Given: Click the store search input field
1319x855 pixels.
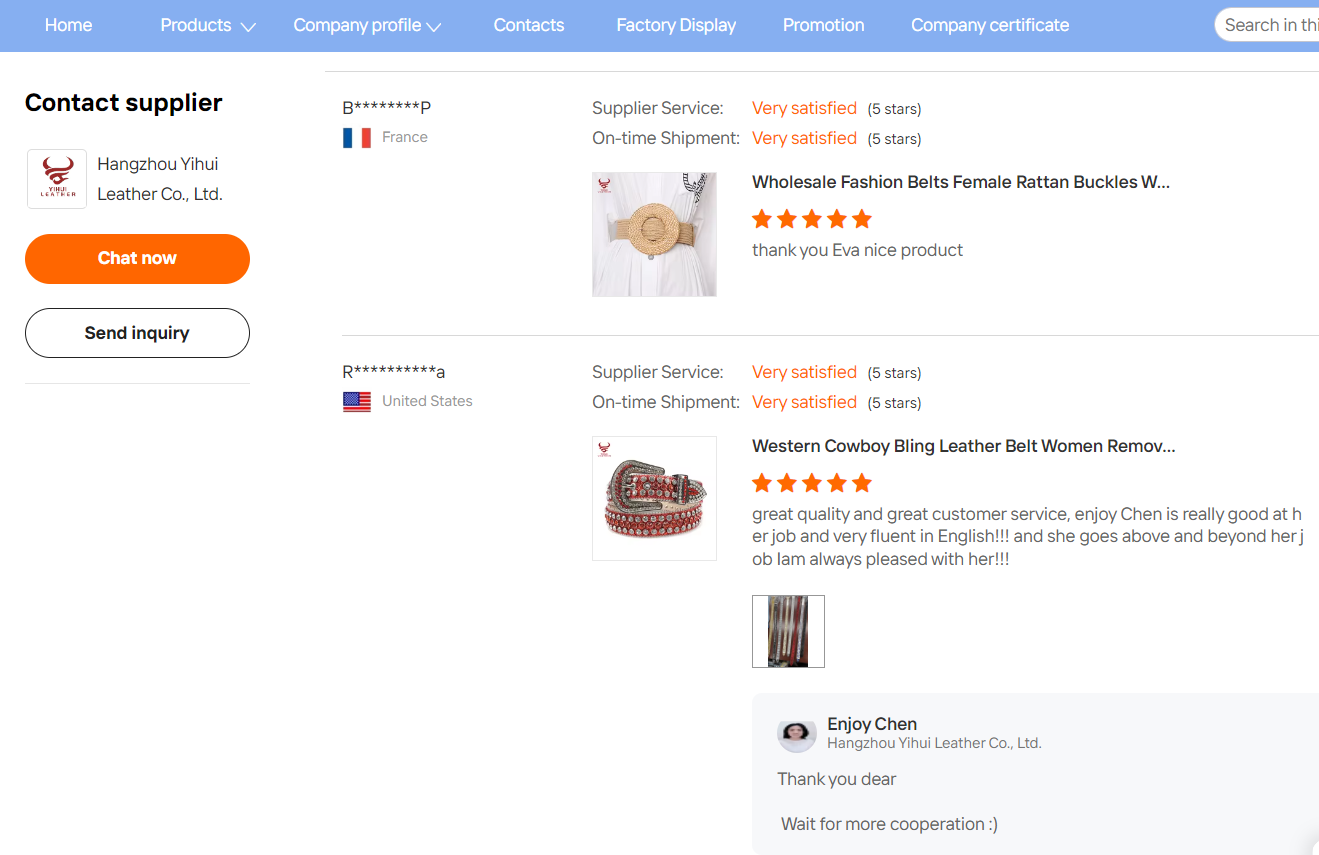Looking at the screenshot, I should click(1268, 25).
